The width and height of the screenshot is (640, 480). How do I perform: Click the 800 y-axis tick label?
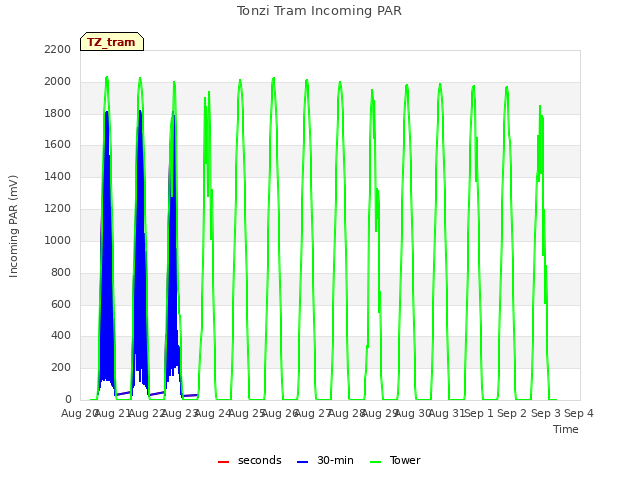coord(61,272)
